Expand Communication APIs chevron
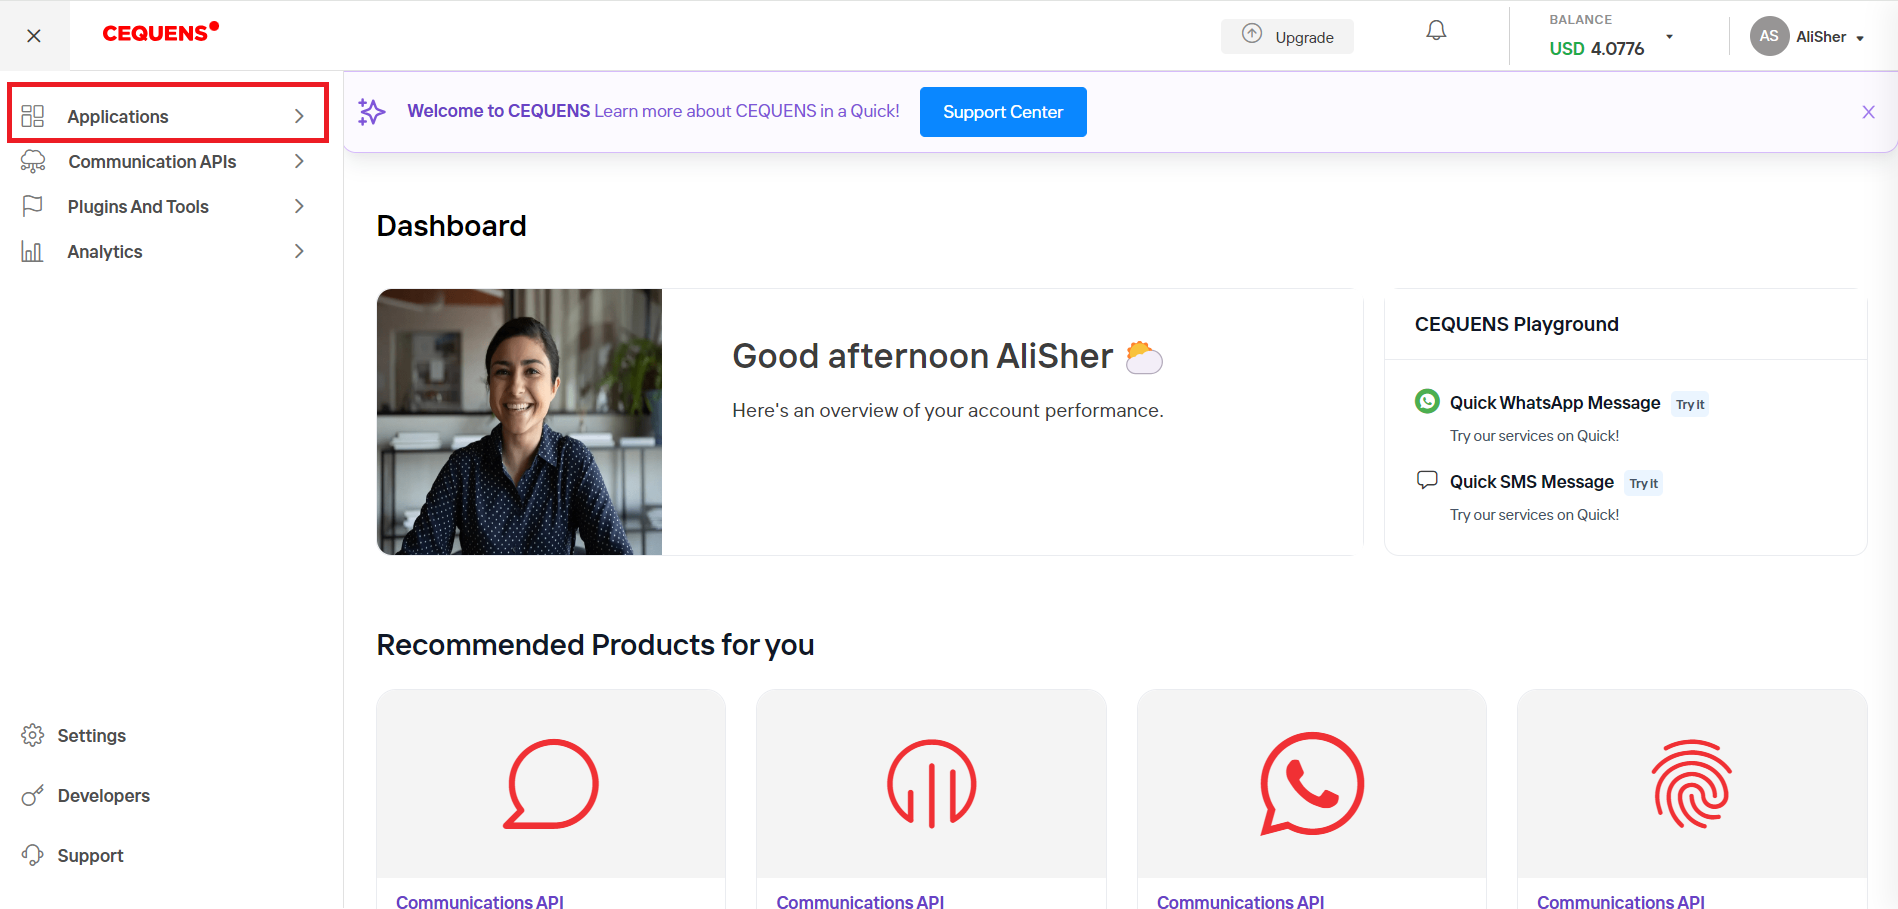 [x=299, y=161]
